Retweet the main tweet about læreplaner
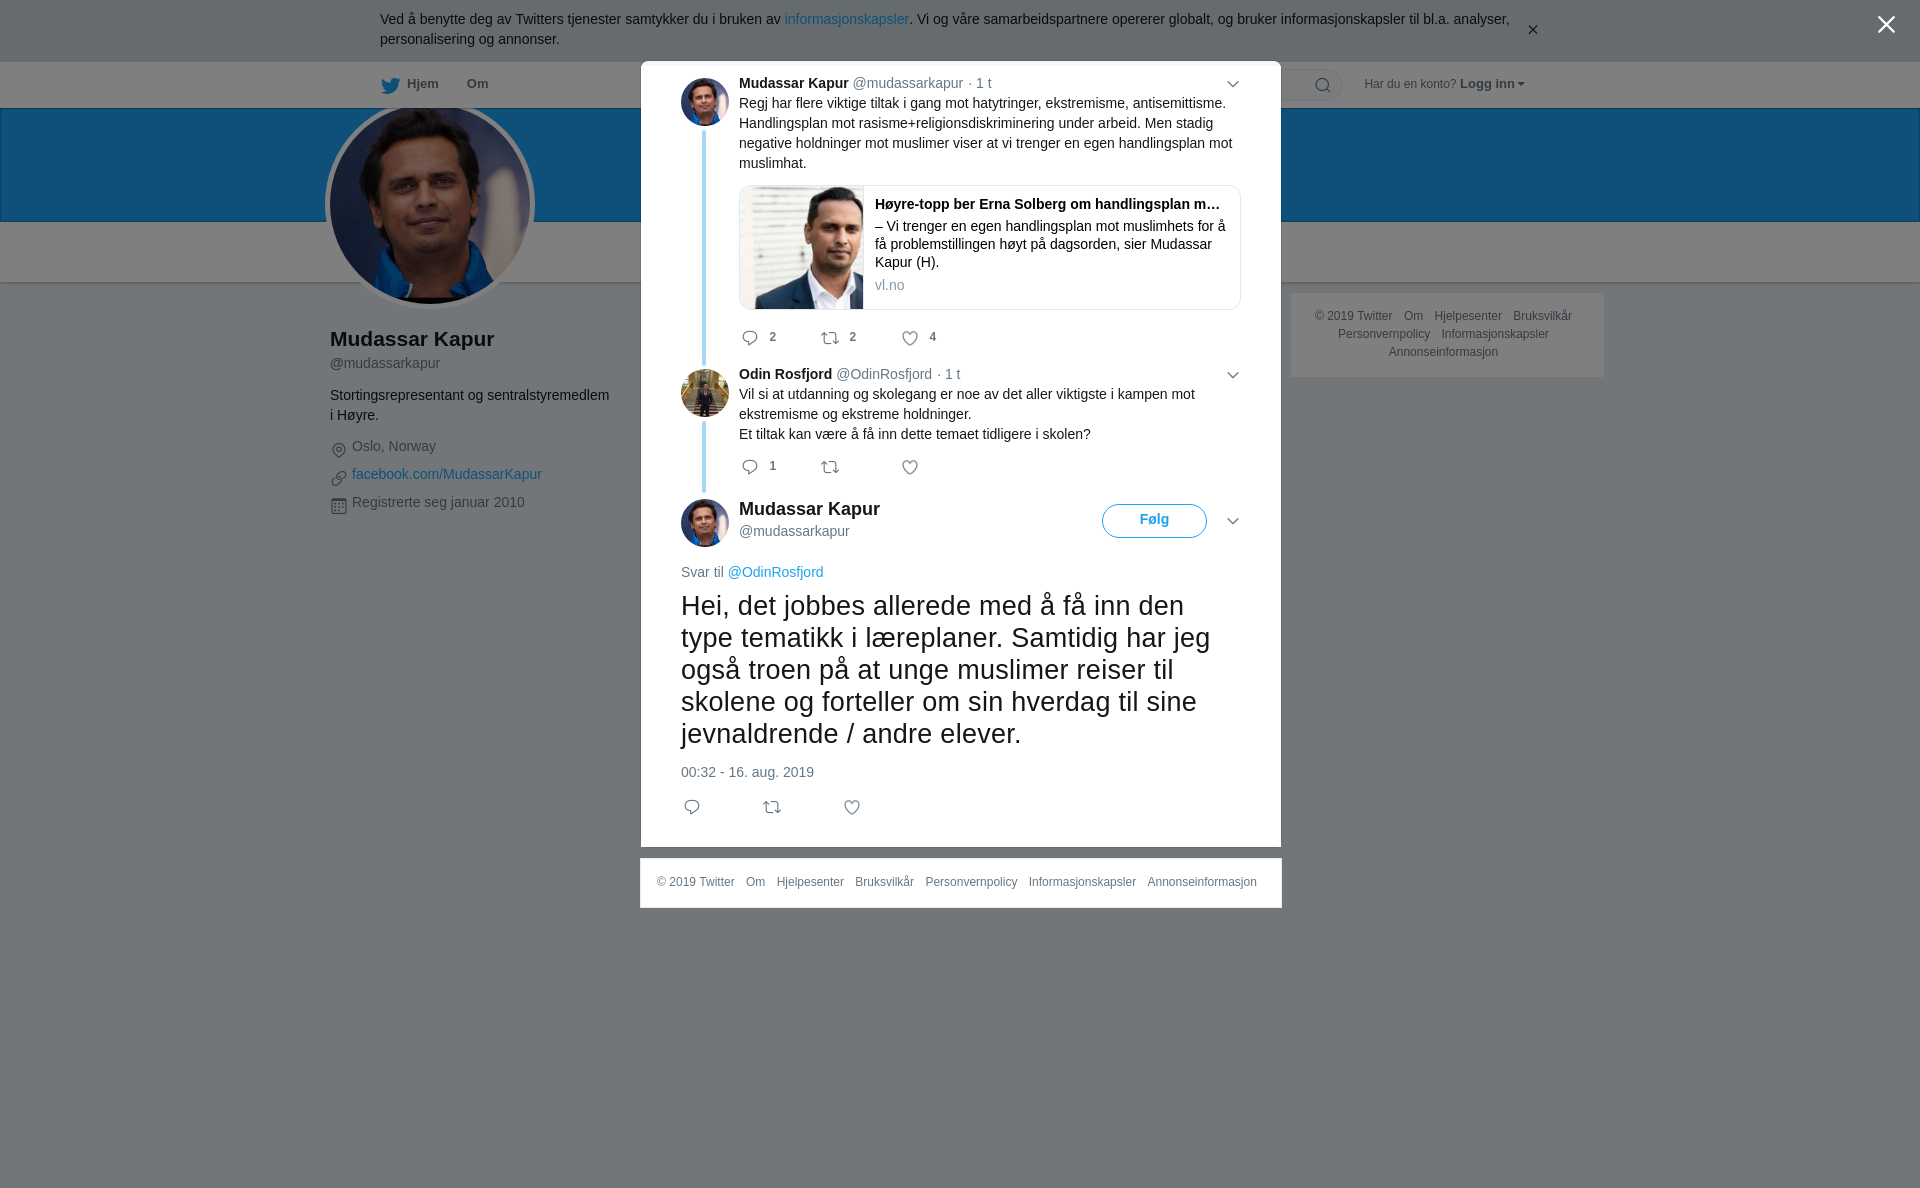 coord(772,807)
